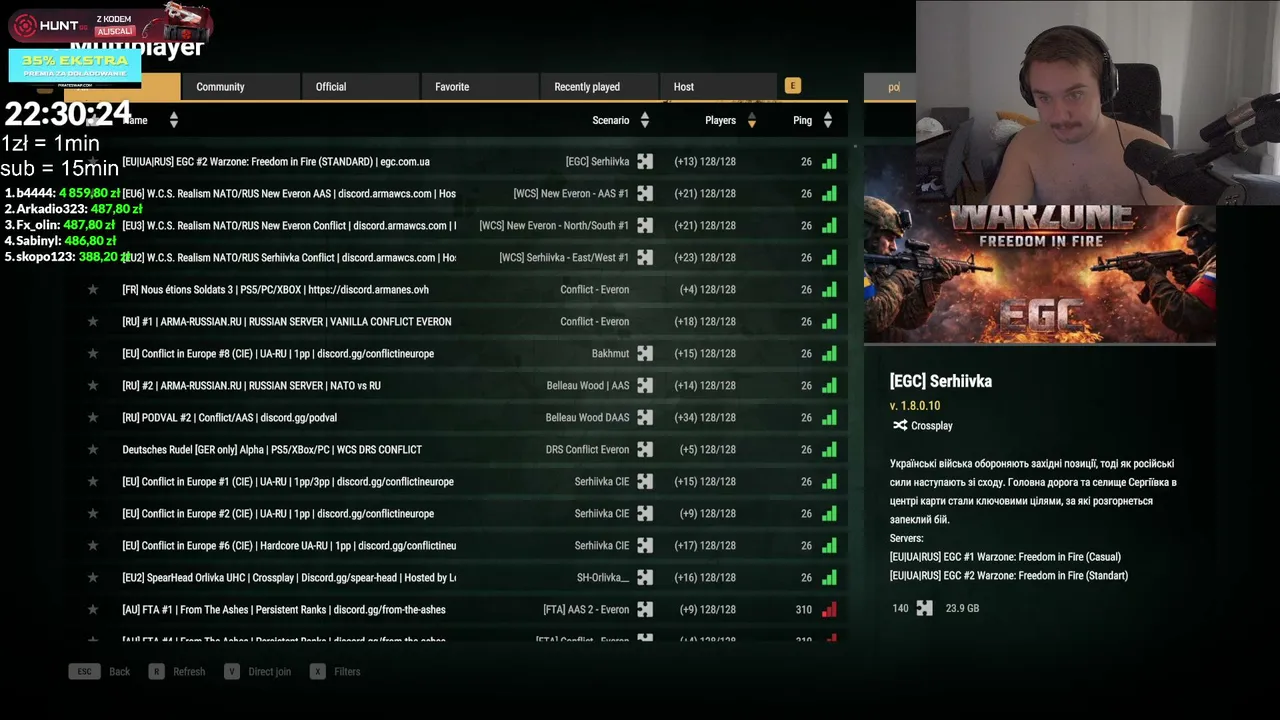The image size is (1280, 720).
Task: Click ping bars on RU #1 ARMA-RUSSIAN.RU row
Action: tap(829, 322)
